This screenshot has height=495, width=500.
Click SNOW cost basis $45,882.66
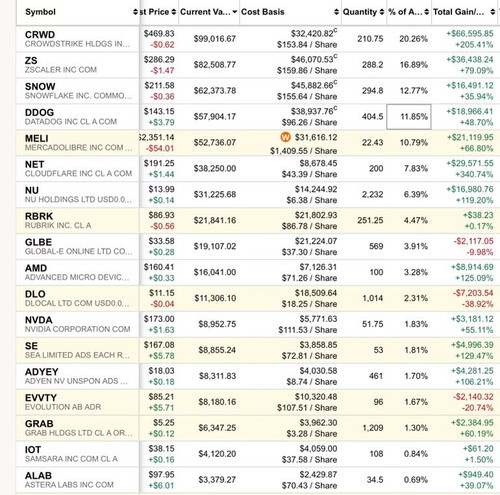pos(312,86)
